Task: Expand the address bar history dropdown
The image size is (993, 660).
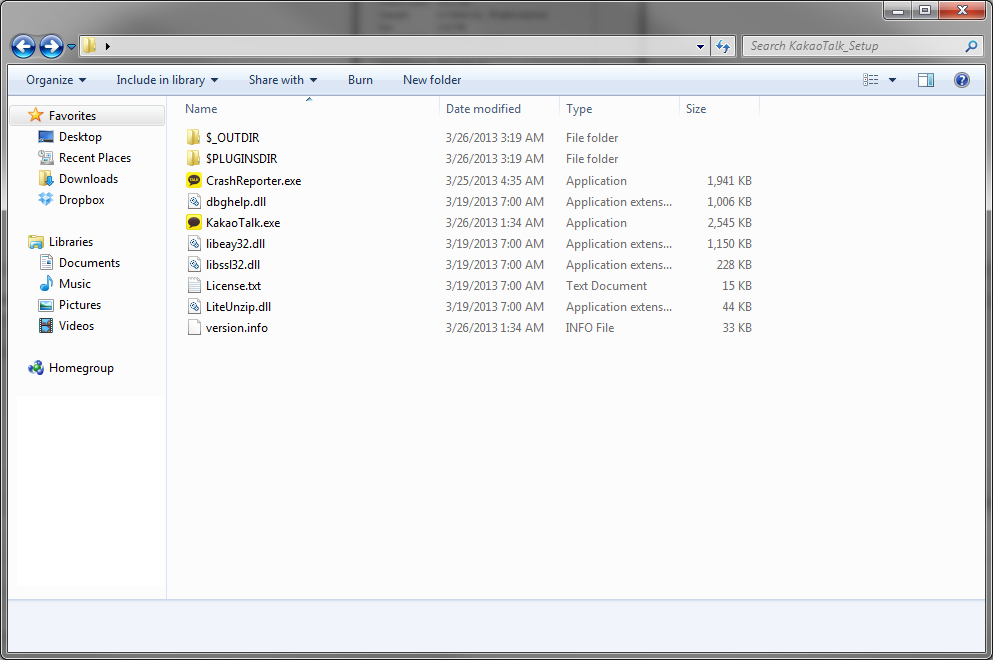Action: (x=700, y=46)
